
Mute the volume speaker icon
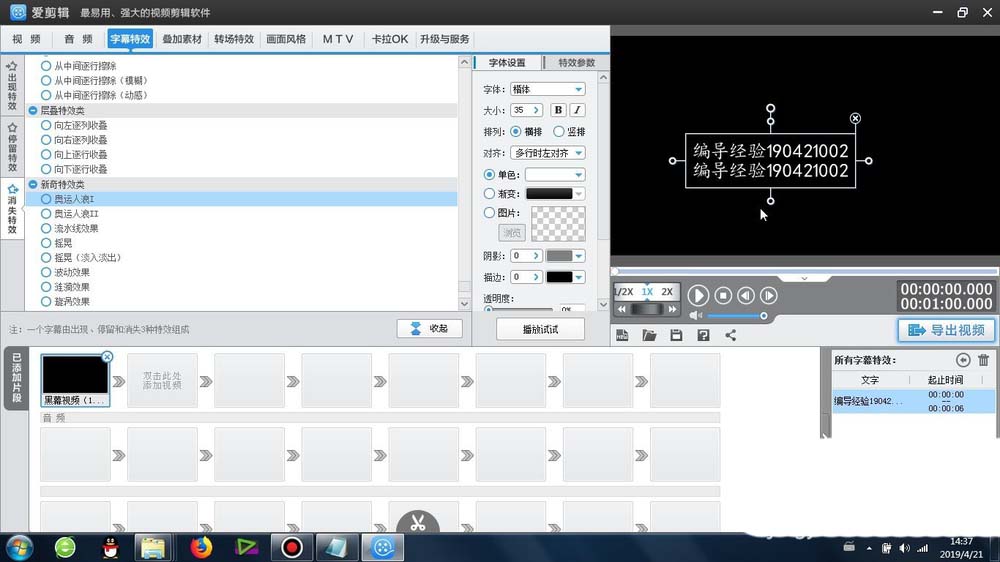[695, 315]
